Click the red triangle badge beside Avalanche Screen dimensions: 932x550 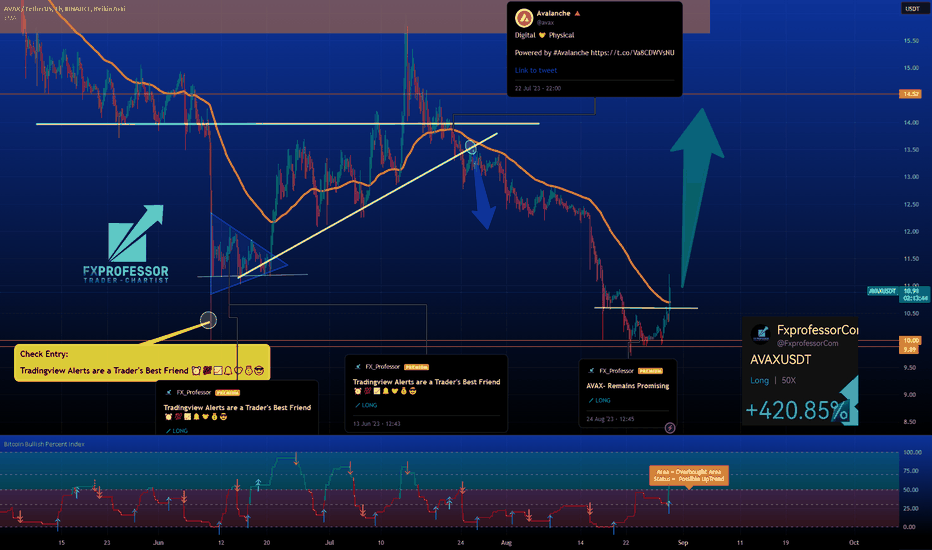pos(577,13)
